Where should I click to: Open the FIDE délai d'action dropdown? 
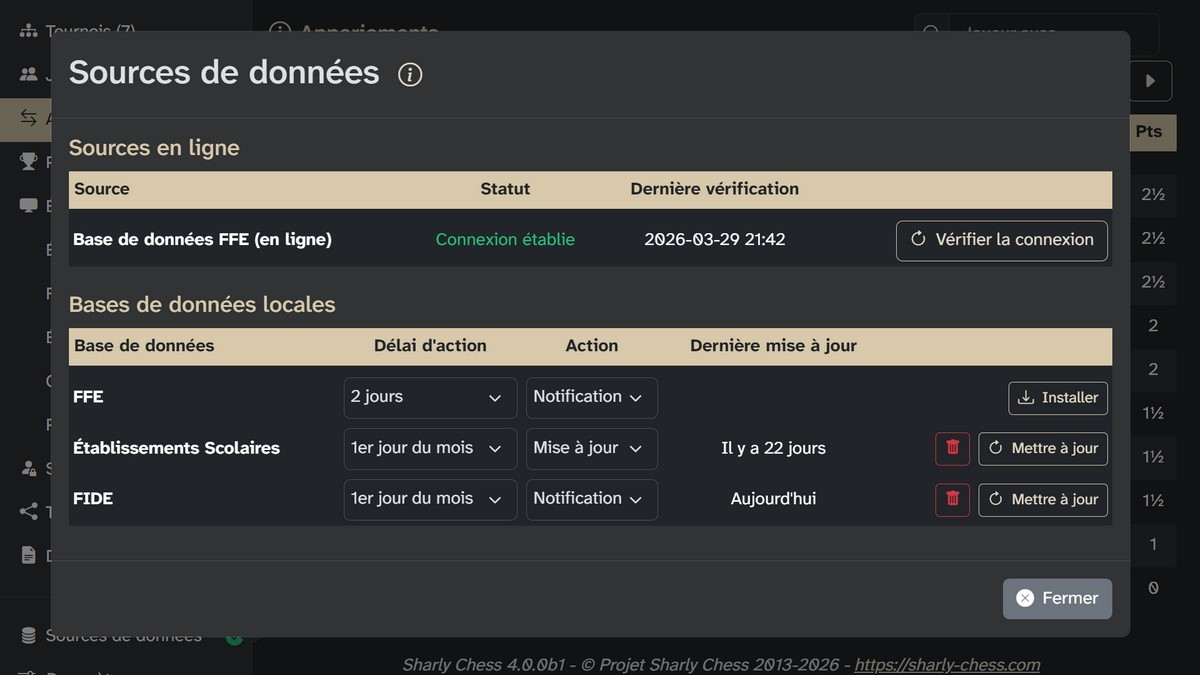[429, 499]
